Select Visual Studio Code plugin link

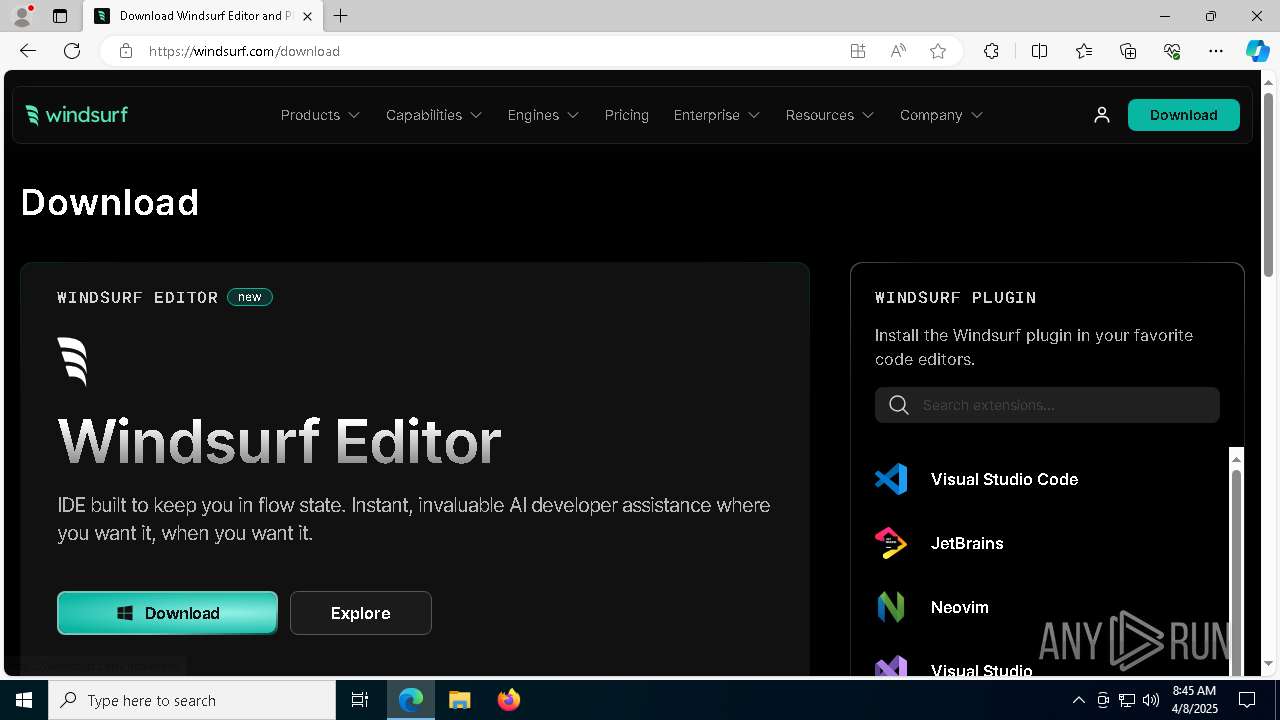[1004, 479]
